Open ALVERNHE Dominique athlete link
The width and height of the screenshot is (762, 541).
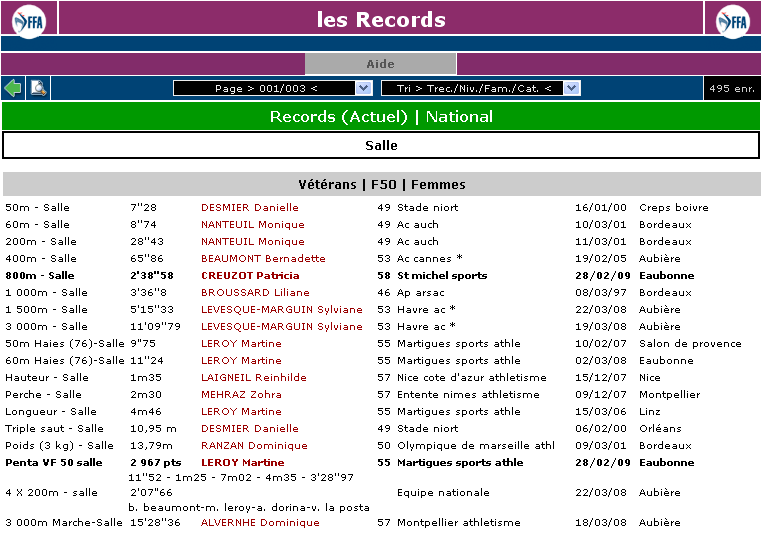point(260,523)
